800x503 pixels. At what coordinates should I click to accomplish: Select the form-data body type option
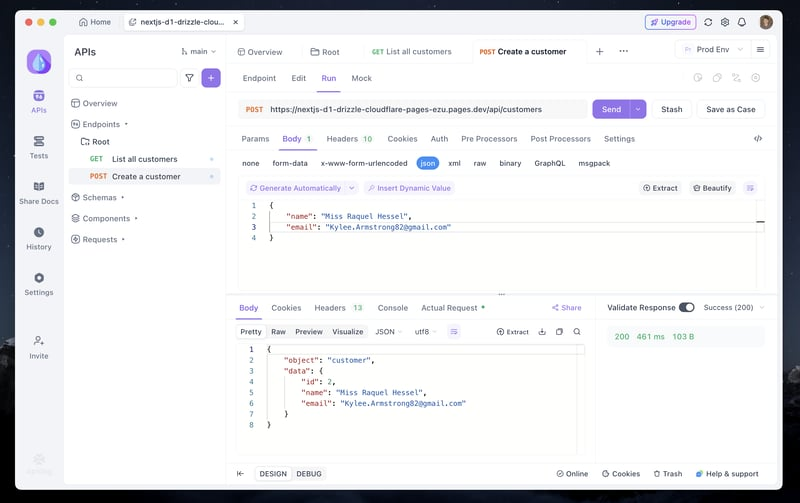pyautogui.click(x=290, y=163)
